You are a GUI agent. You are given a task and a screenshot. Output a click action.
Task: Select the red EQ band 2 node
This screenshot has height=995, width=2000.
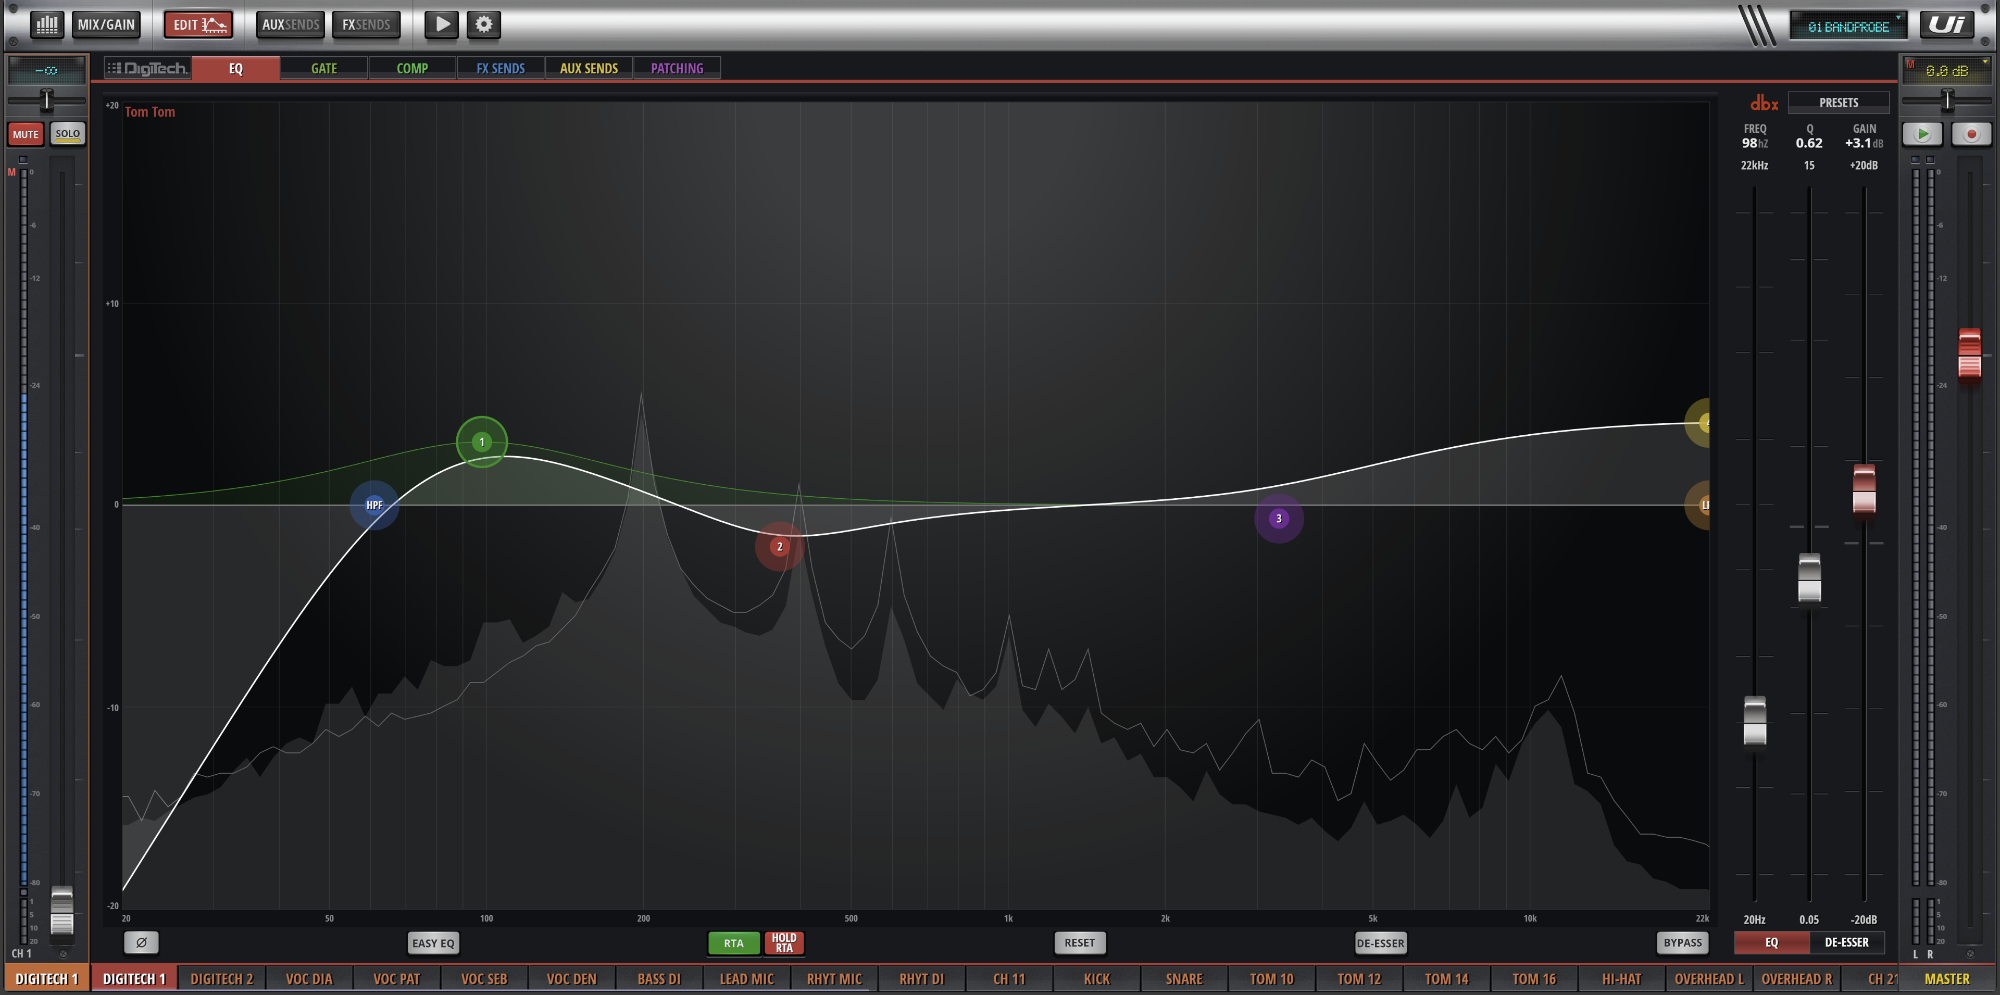(779, 546)
